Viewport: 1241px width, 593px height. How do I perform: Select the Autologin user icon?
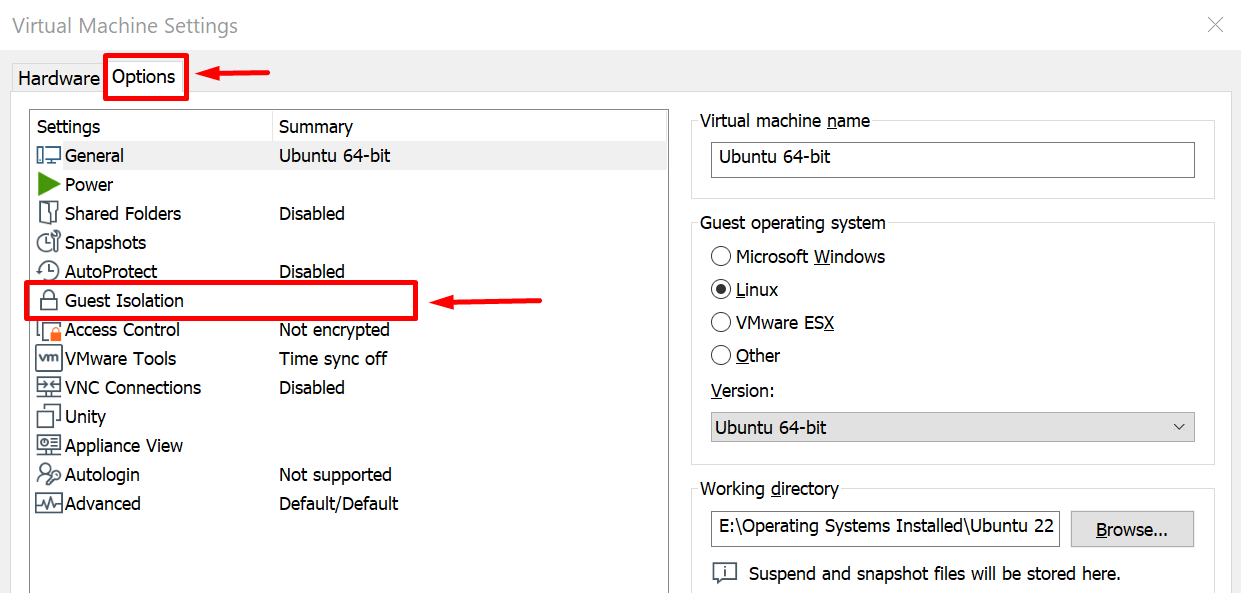coord(49,475)
